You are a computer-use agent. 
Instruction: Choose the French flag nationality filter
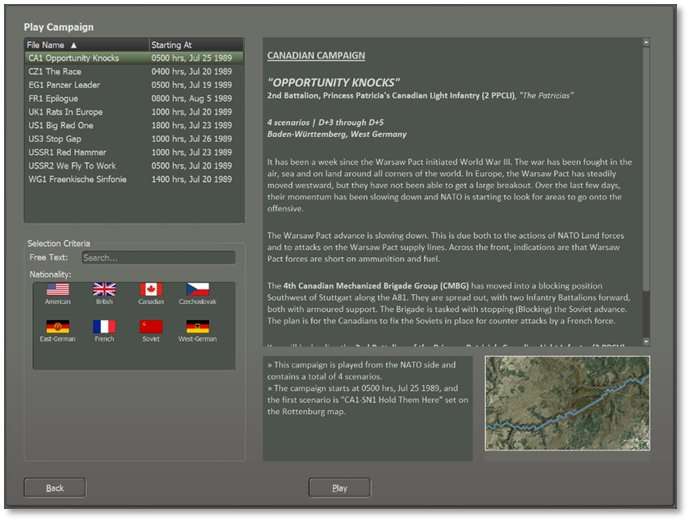tap(104, 327)
